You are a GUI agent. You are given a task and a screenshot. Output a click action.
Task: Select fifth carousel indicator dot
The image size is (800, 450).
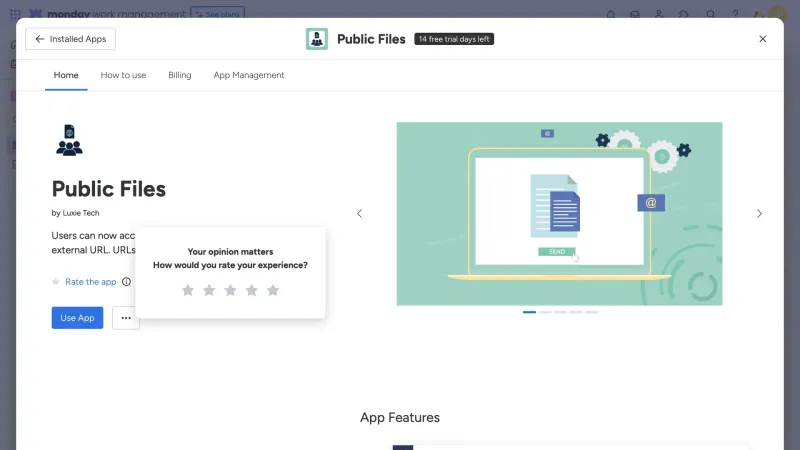[x=591, y=312]
